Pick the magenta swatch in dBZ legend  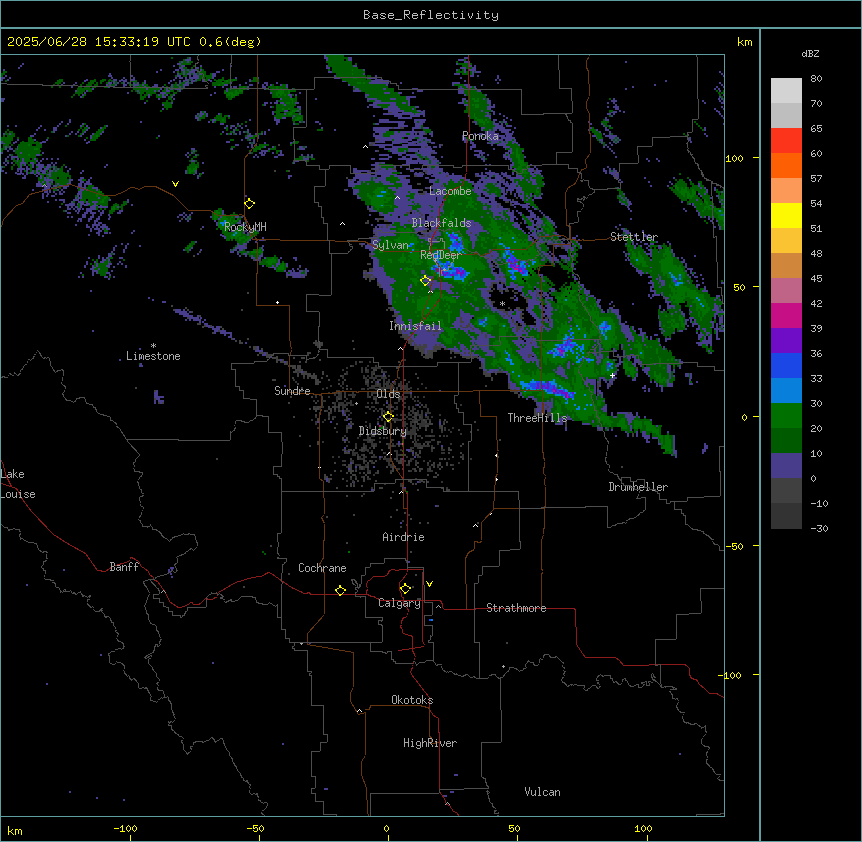[x=786, y=315]
